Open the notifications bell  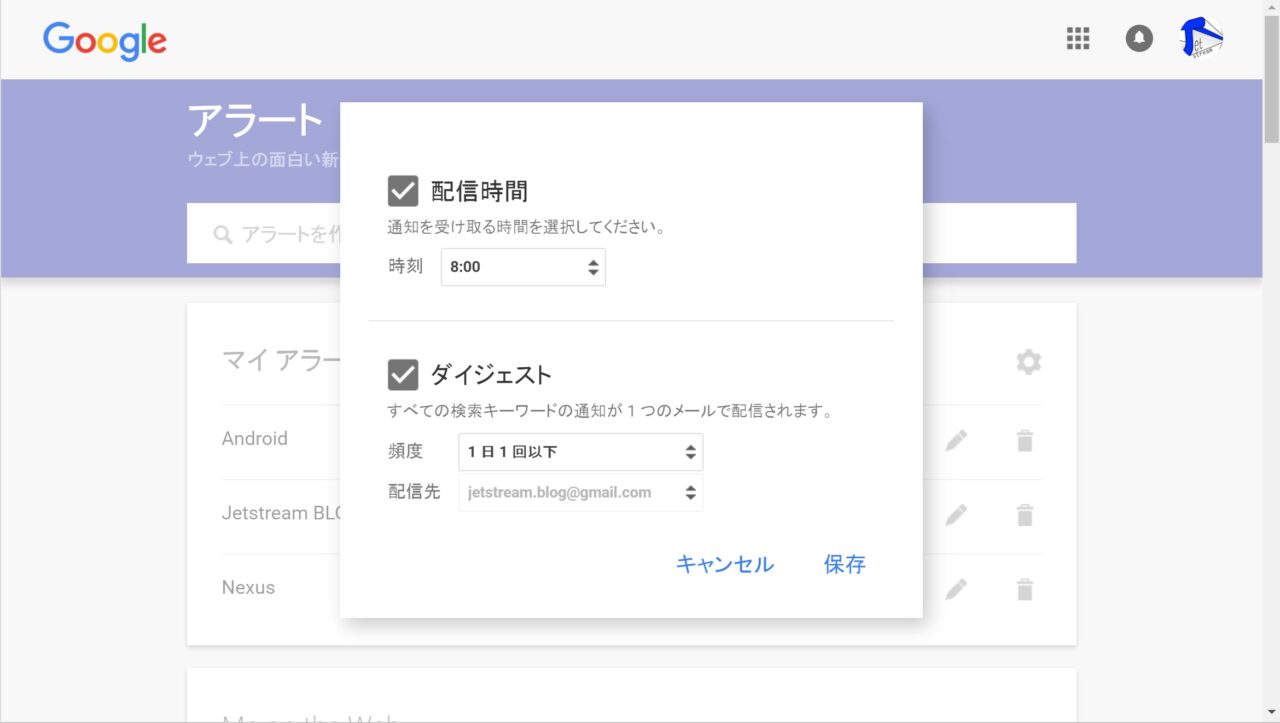[x=1139, y=39]
